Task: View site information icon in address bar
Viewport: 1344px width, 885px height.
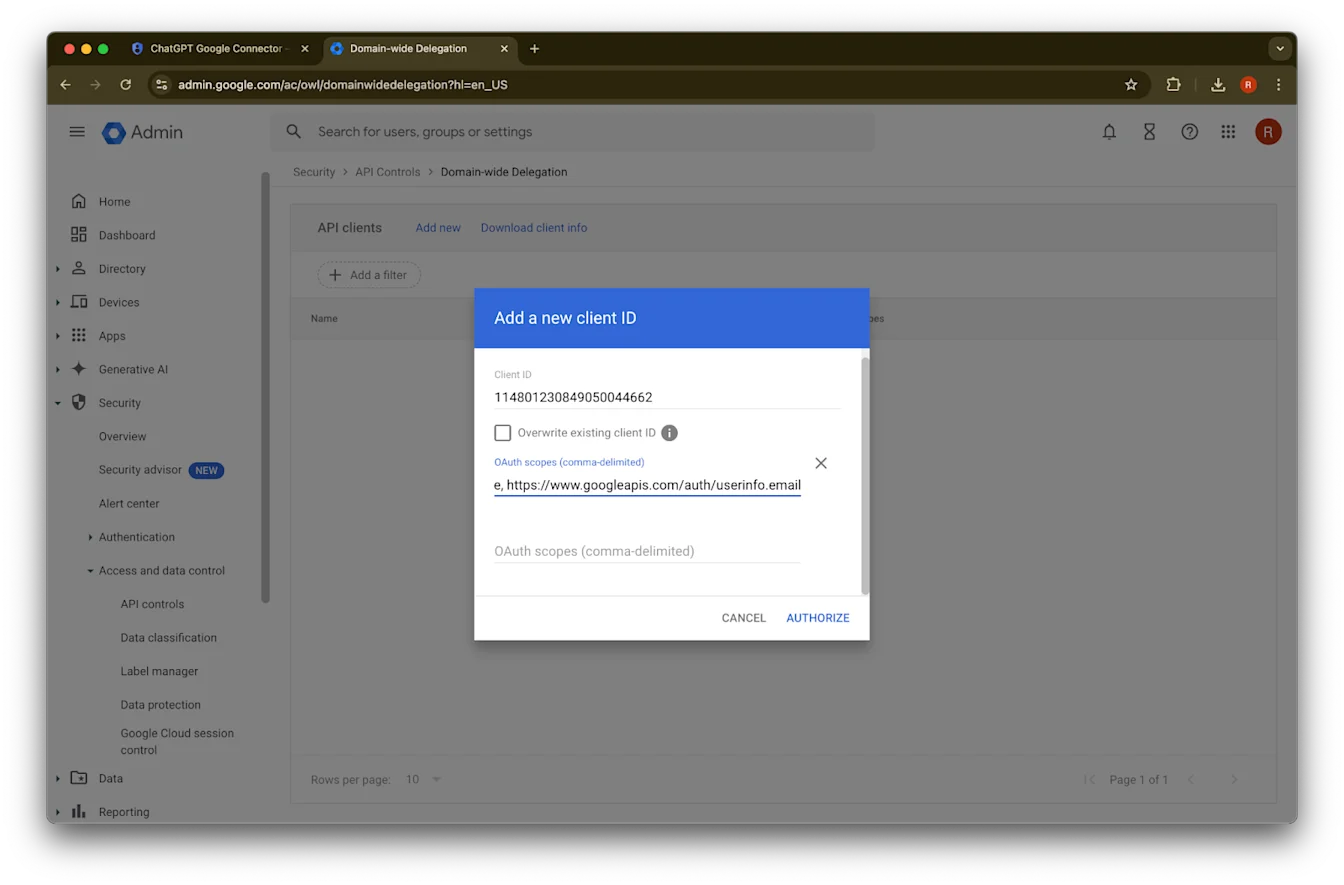Action: click(x=162, y=85)
